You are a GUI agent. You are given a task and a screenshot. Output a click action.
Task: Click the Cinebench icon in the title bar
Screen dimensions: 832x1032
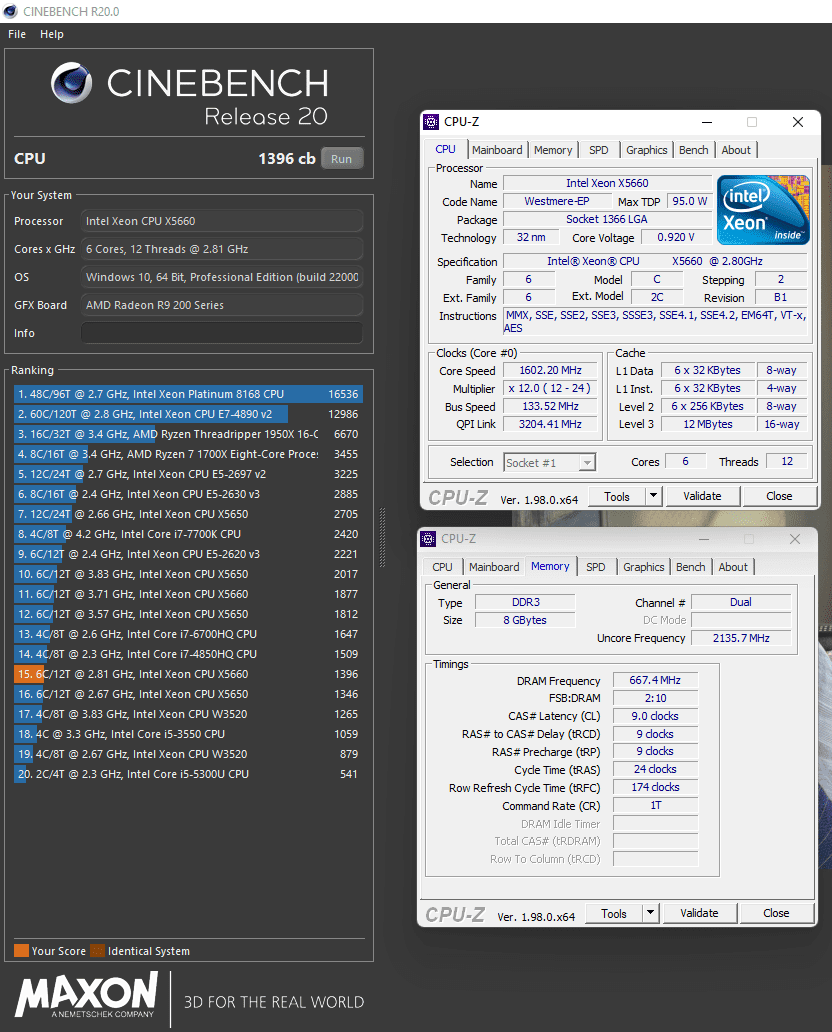(11, 11)
